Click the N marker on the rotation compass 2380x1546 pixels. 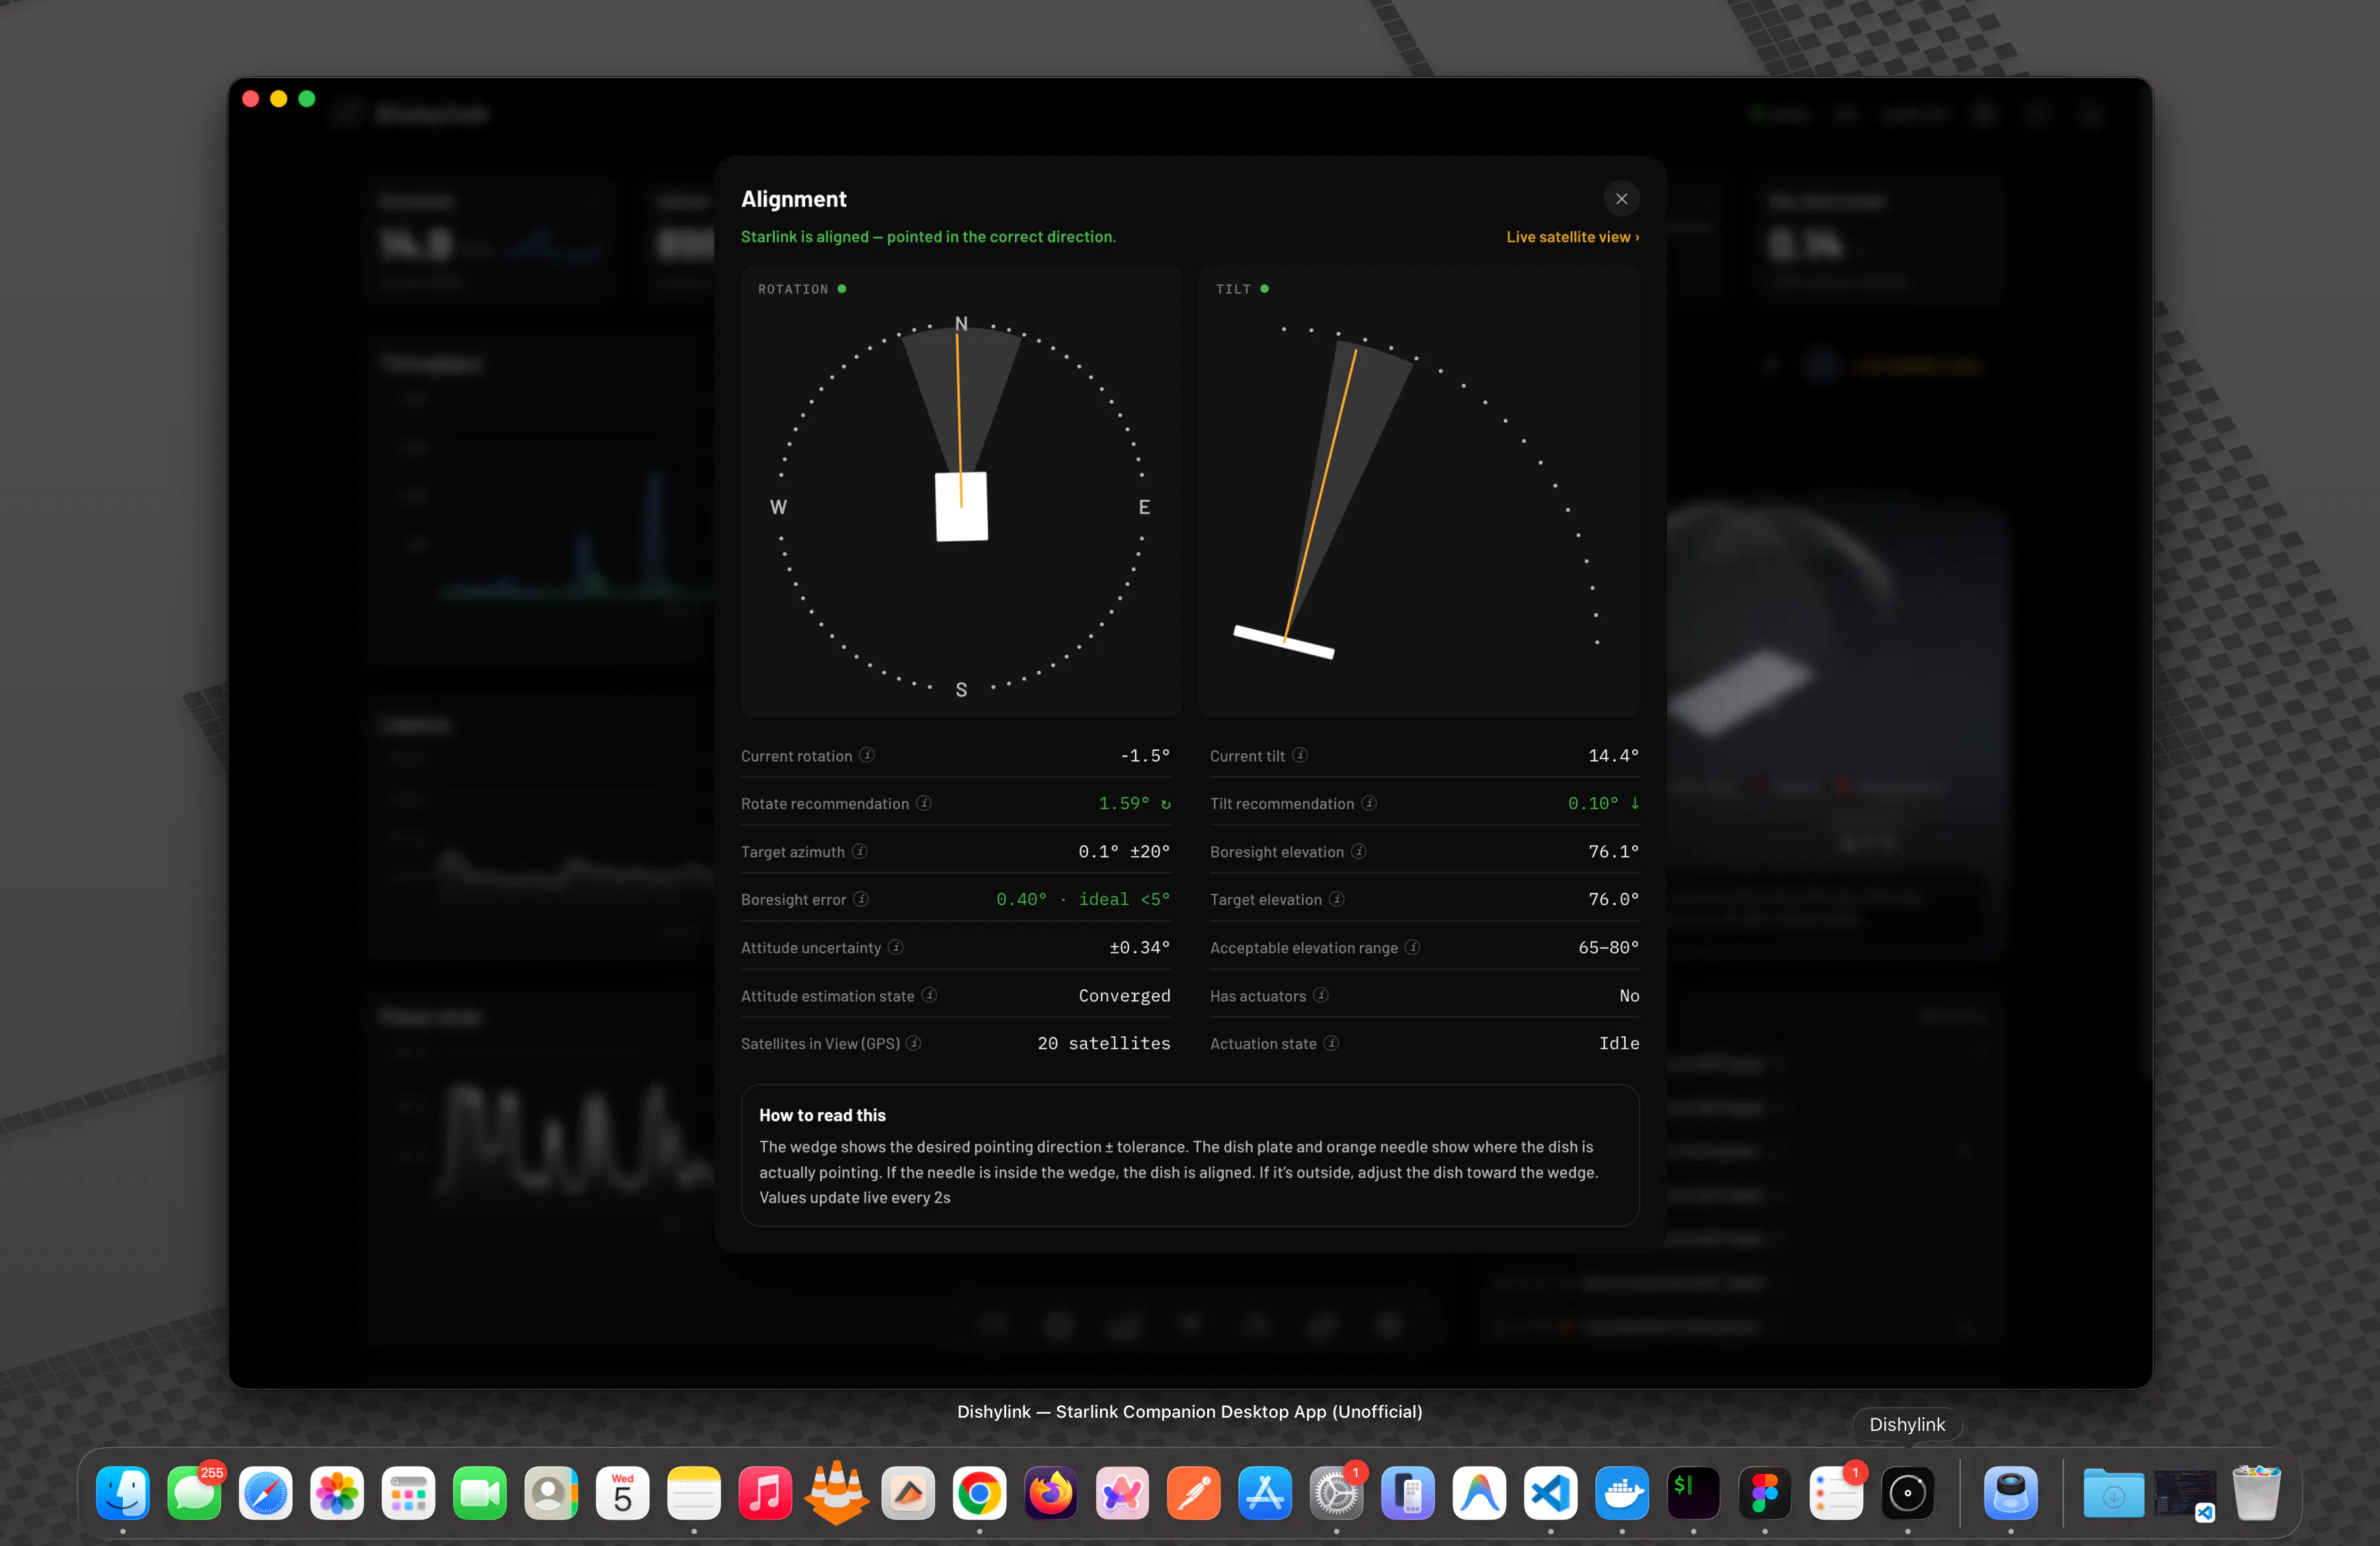[x=961, y=324]
